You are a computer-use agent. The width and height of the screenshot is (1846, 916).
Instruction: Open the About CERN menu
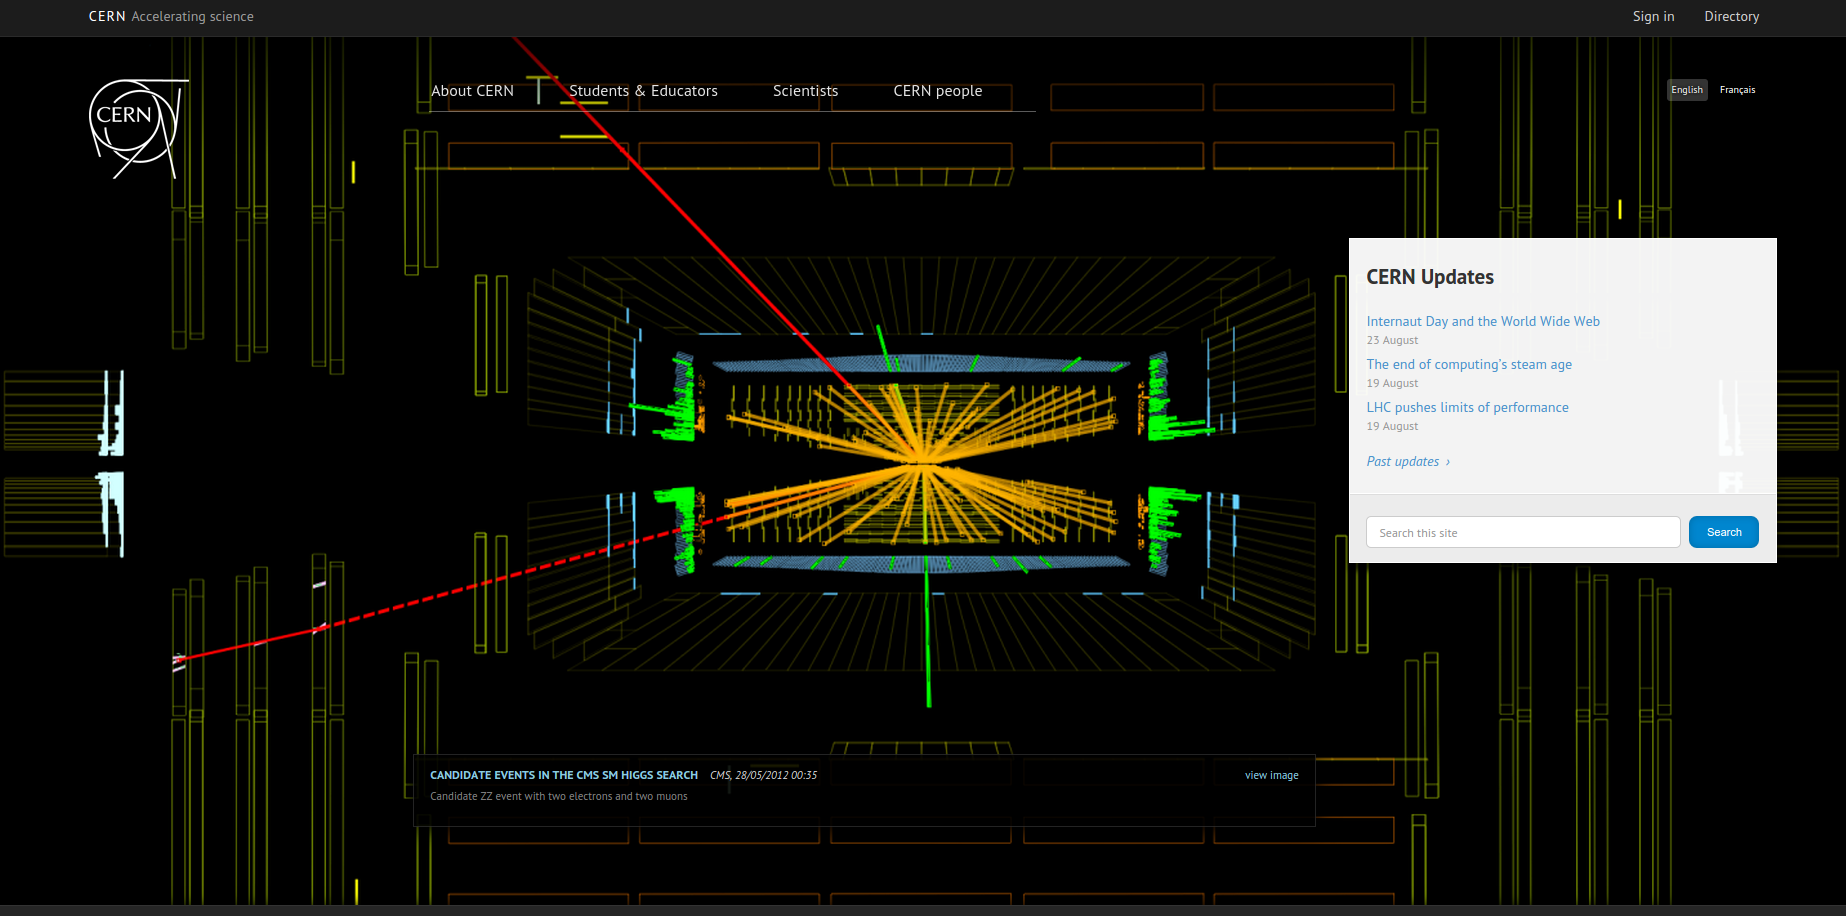click(472, 91)
